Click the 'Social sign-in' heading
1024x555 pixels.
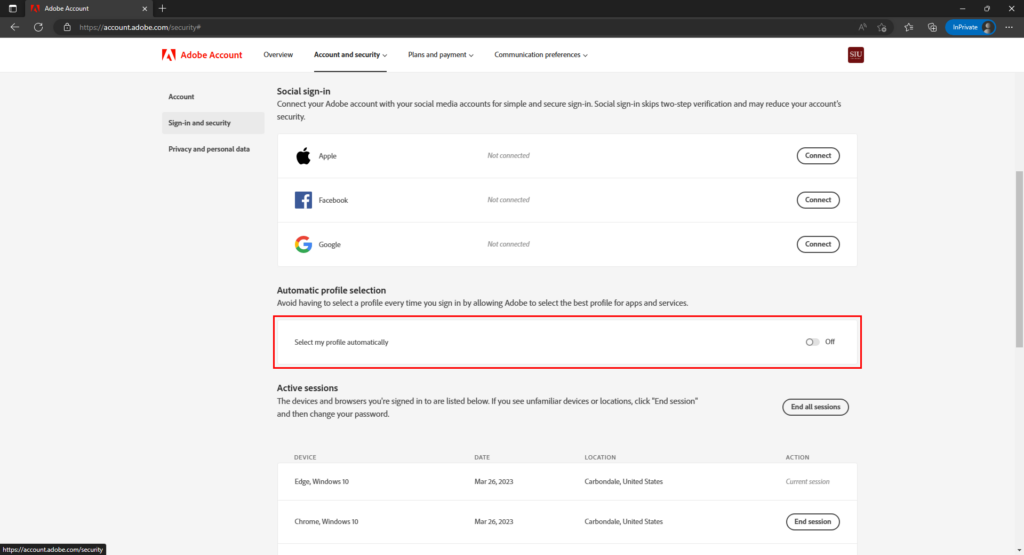pos(304,91)
